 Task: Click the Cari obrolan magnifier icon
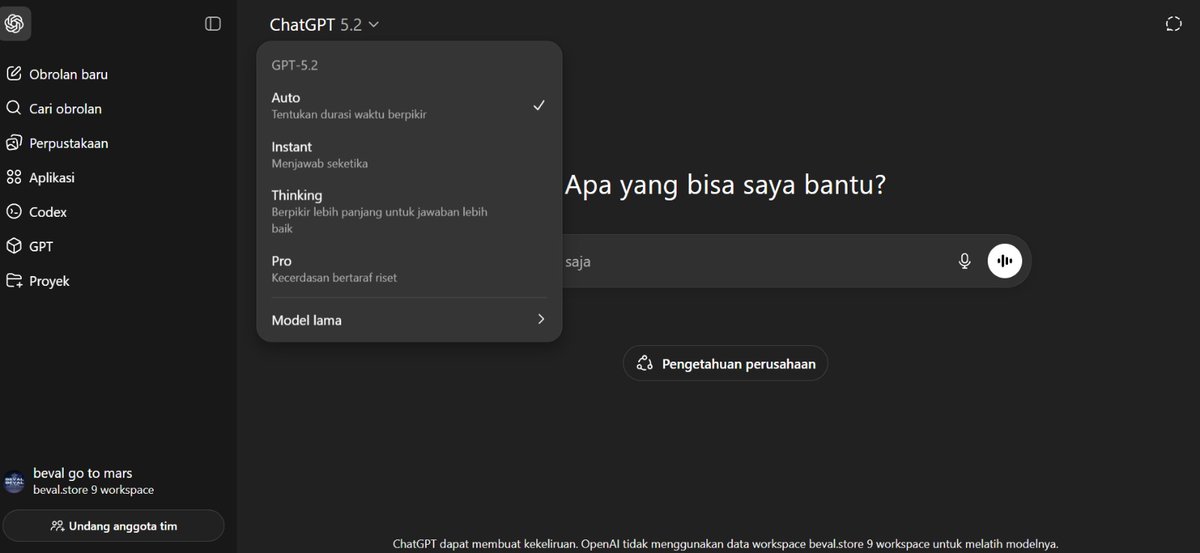tap(14, 108)
